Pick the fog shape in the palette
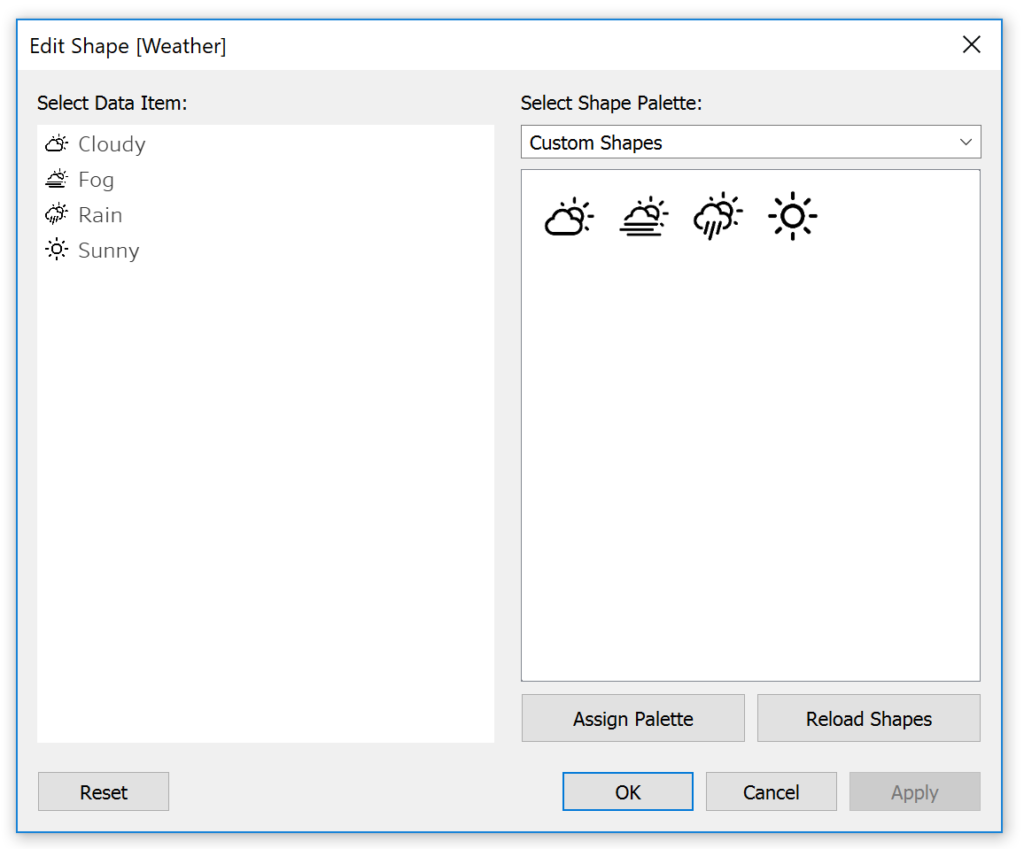Screen dimensions: 1024x849 (x=643, y=216)
